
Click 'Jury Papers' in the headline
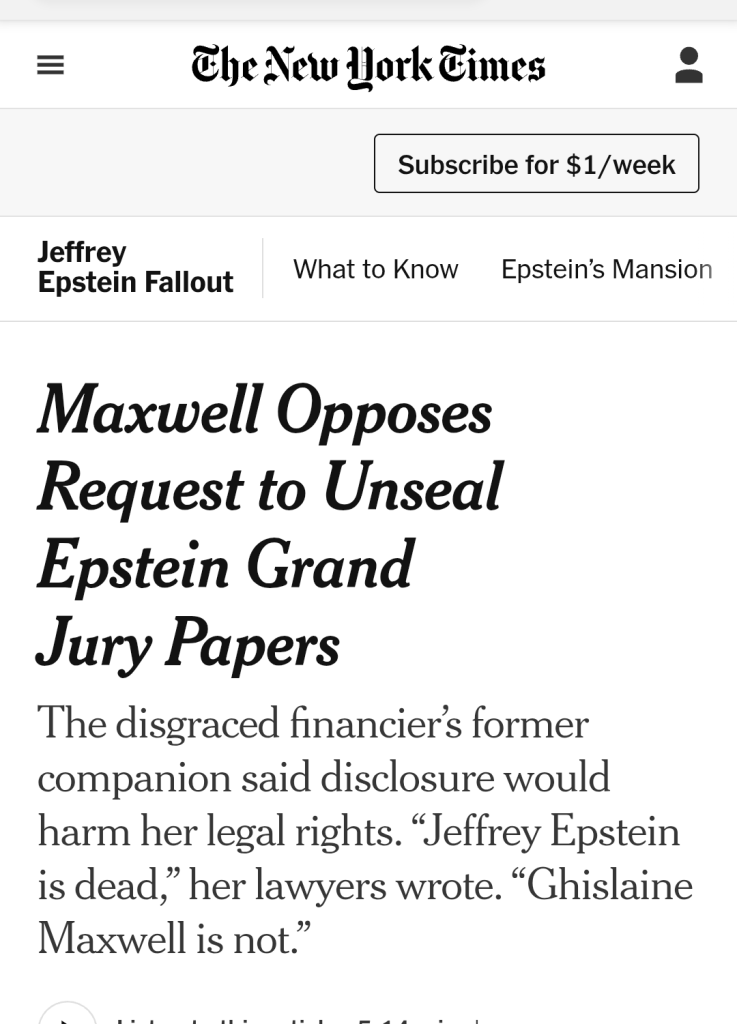(188, 642)
